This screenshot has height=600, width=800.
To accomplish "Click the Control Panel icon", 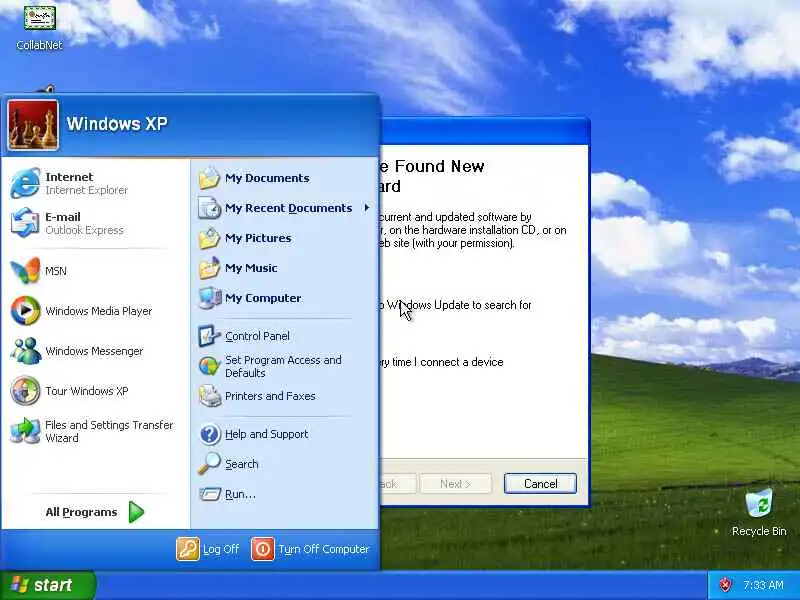I will click(x=209, y=336).
